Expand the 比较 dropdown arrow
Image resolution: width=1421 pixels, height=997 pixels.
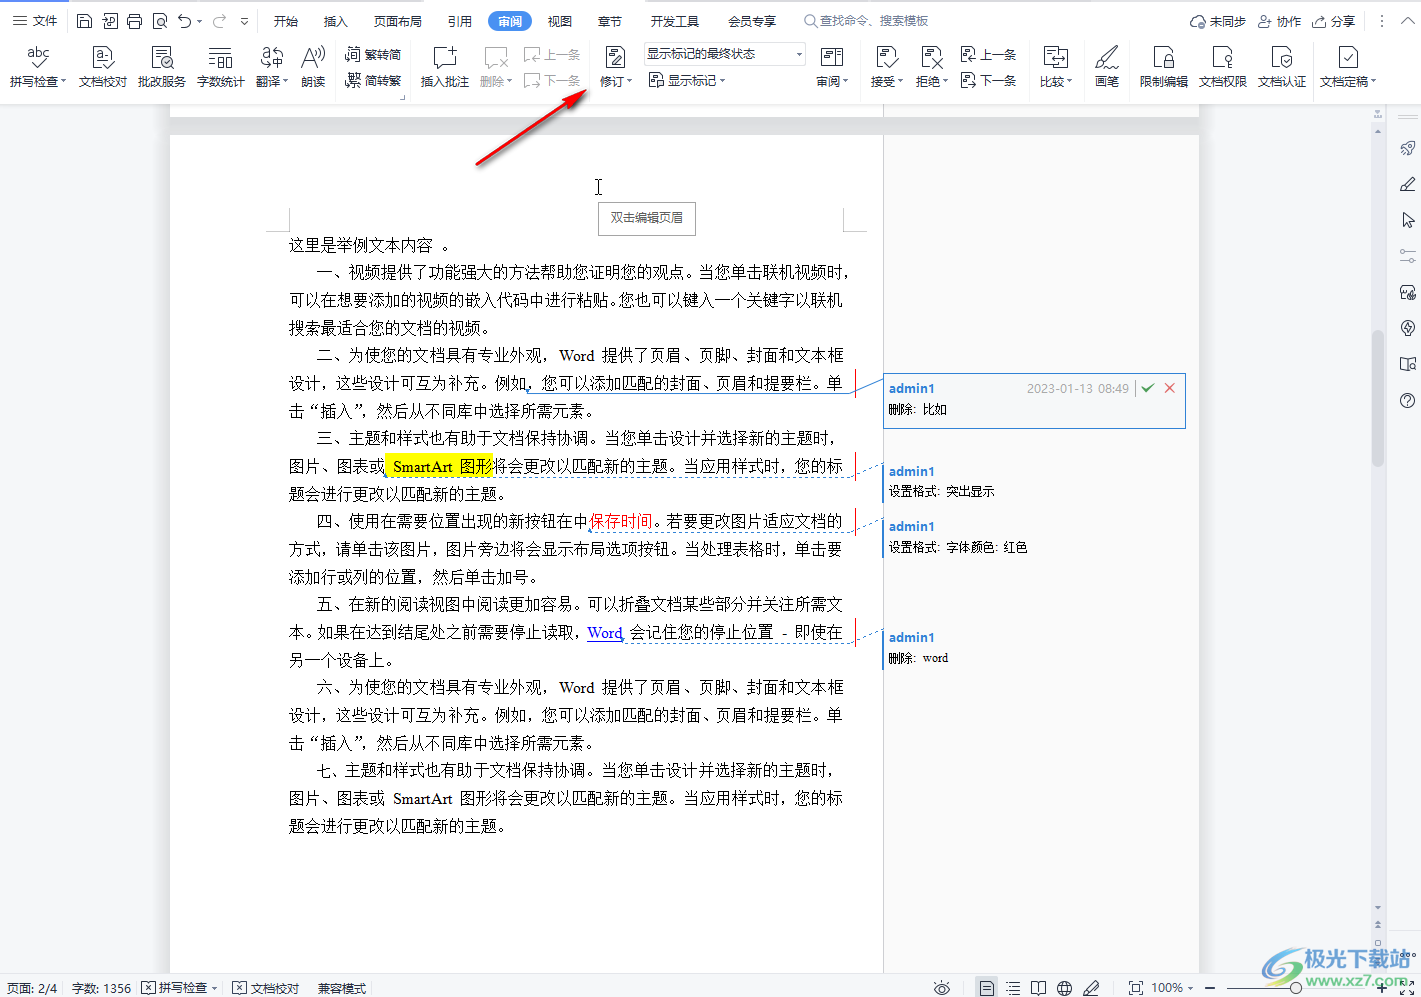point(1069,82)
